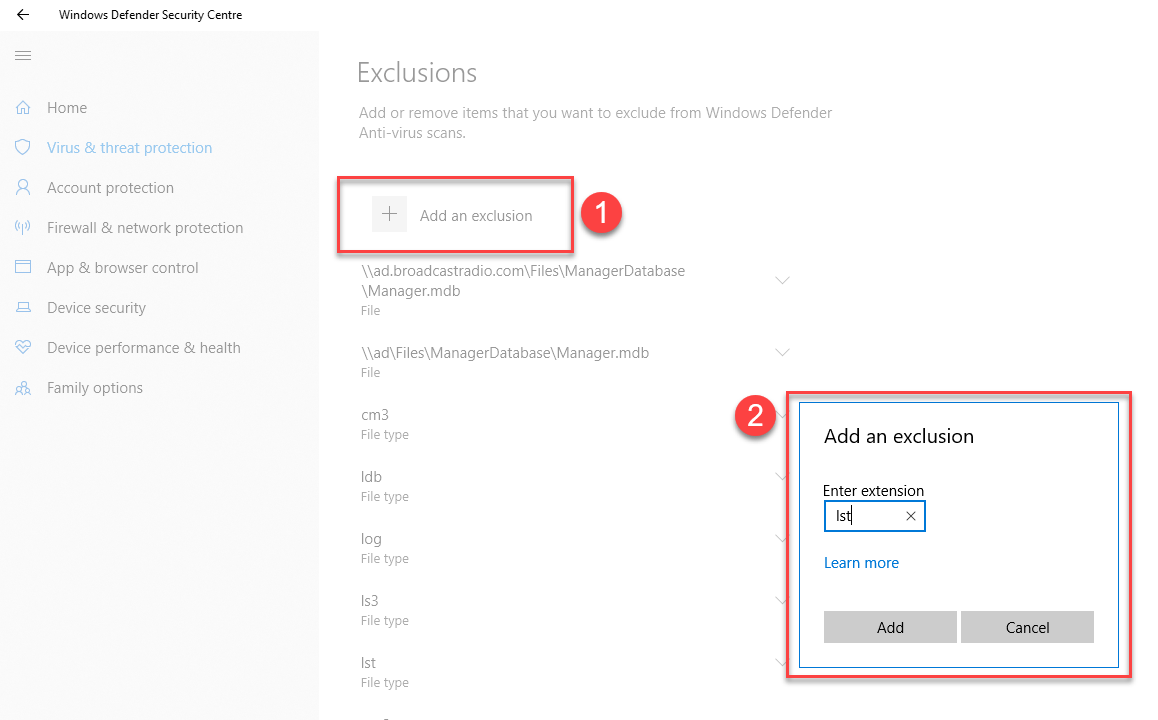Open Account protection section
1158x720 pixels.
click(110, 188)
